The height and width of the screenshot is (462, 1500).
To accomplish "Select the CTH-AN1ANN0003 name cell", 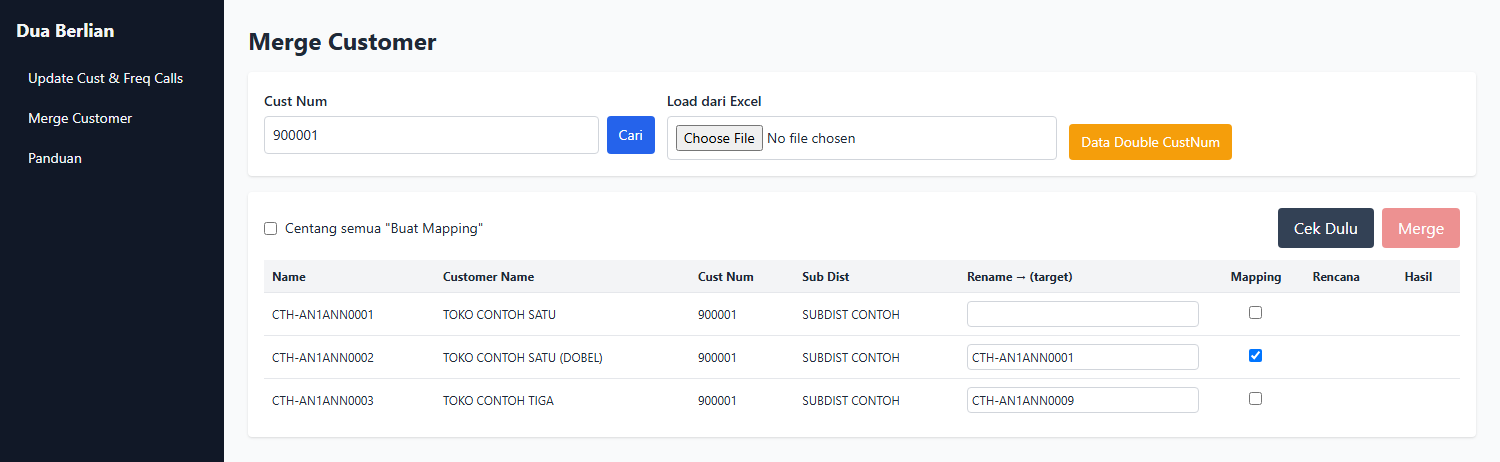I will [323, 401].
